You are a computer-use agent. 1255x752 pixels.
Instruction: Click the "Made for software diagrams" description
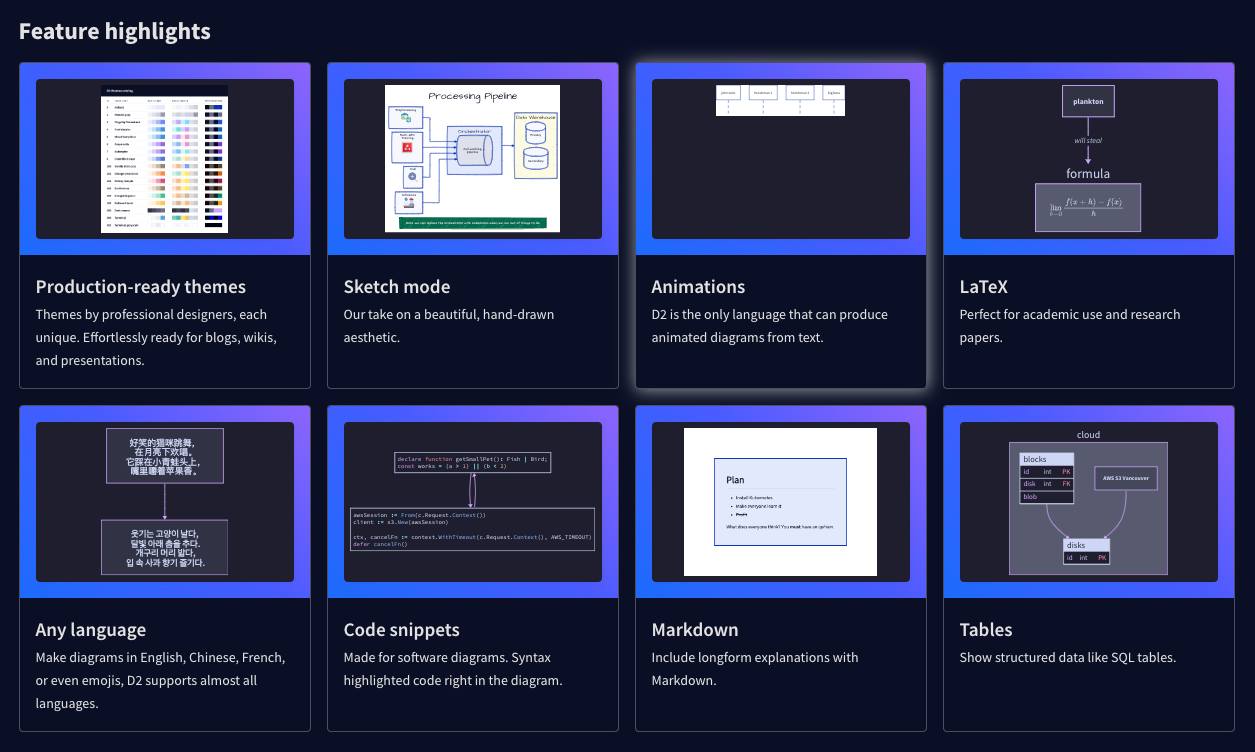point(453,669)
